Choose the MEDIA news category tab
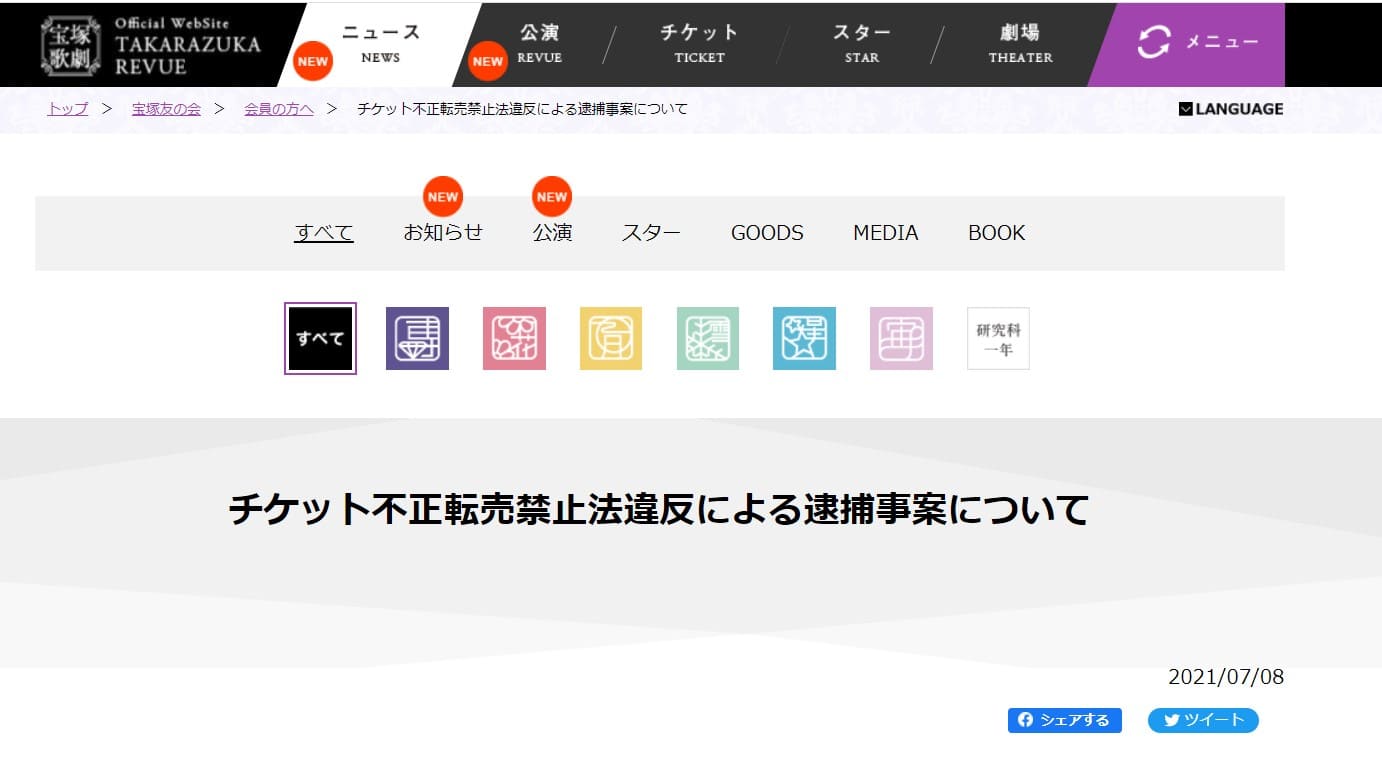The image size is (1382, 760). [885, 232]
